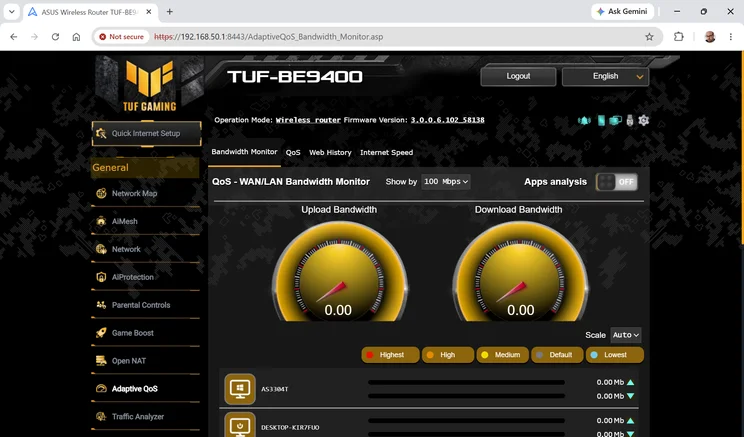
Task: Open the Show by 100 Mbps dropdown
Action: click(x=446, y=182)
